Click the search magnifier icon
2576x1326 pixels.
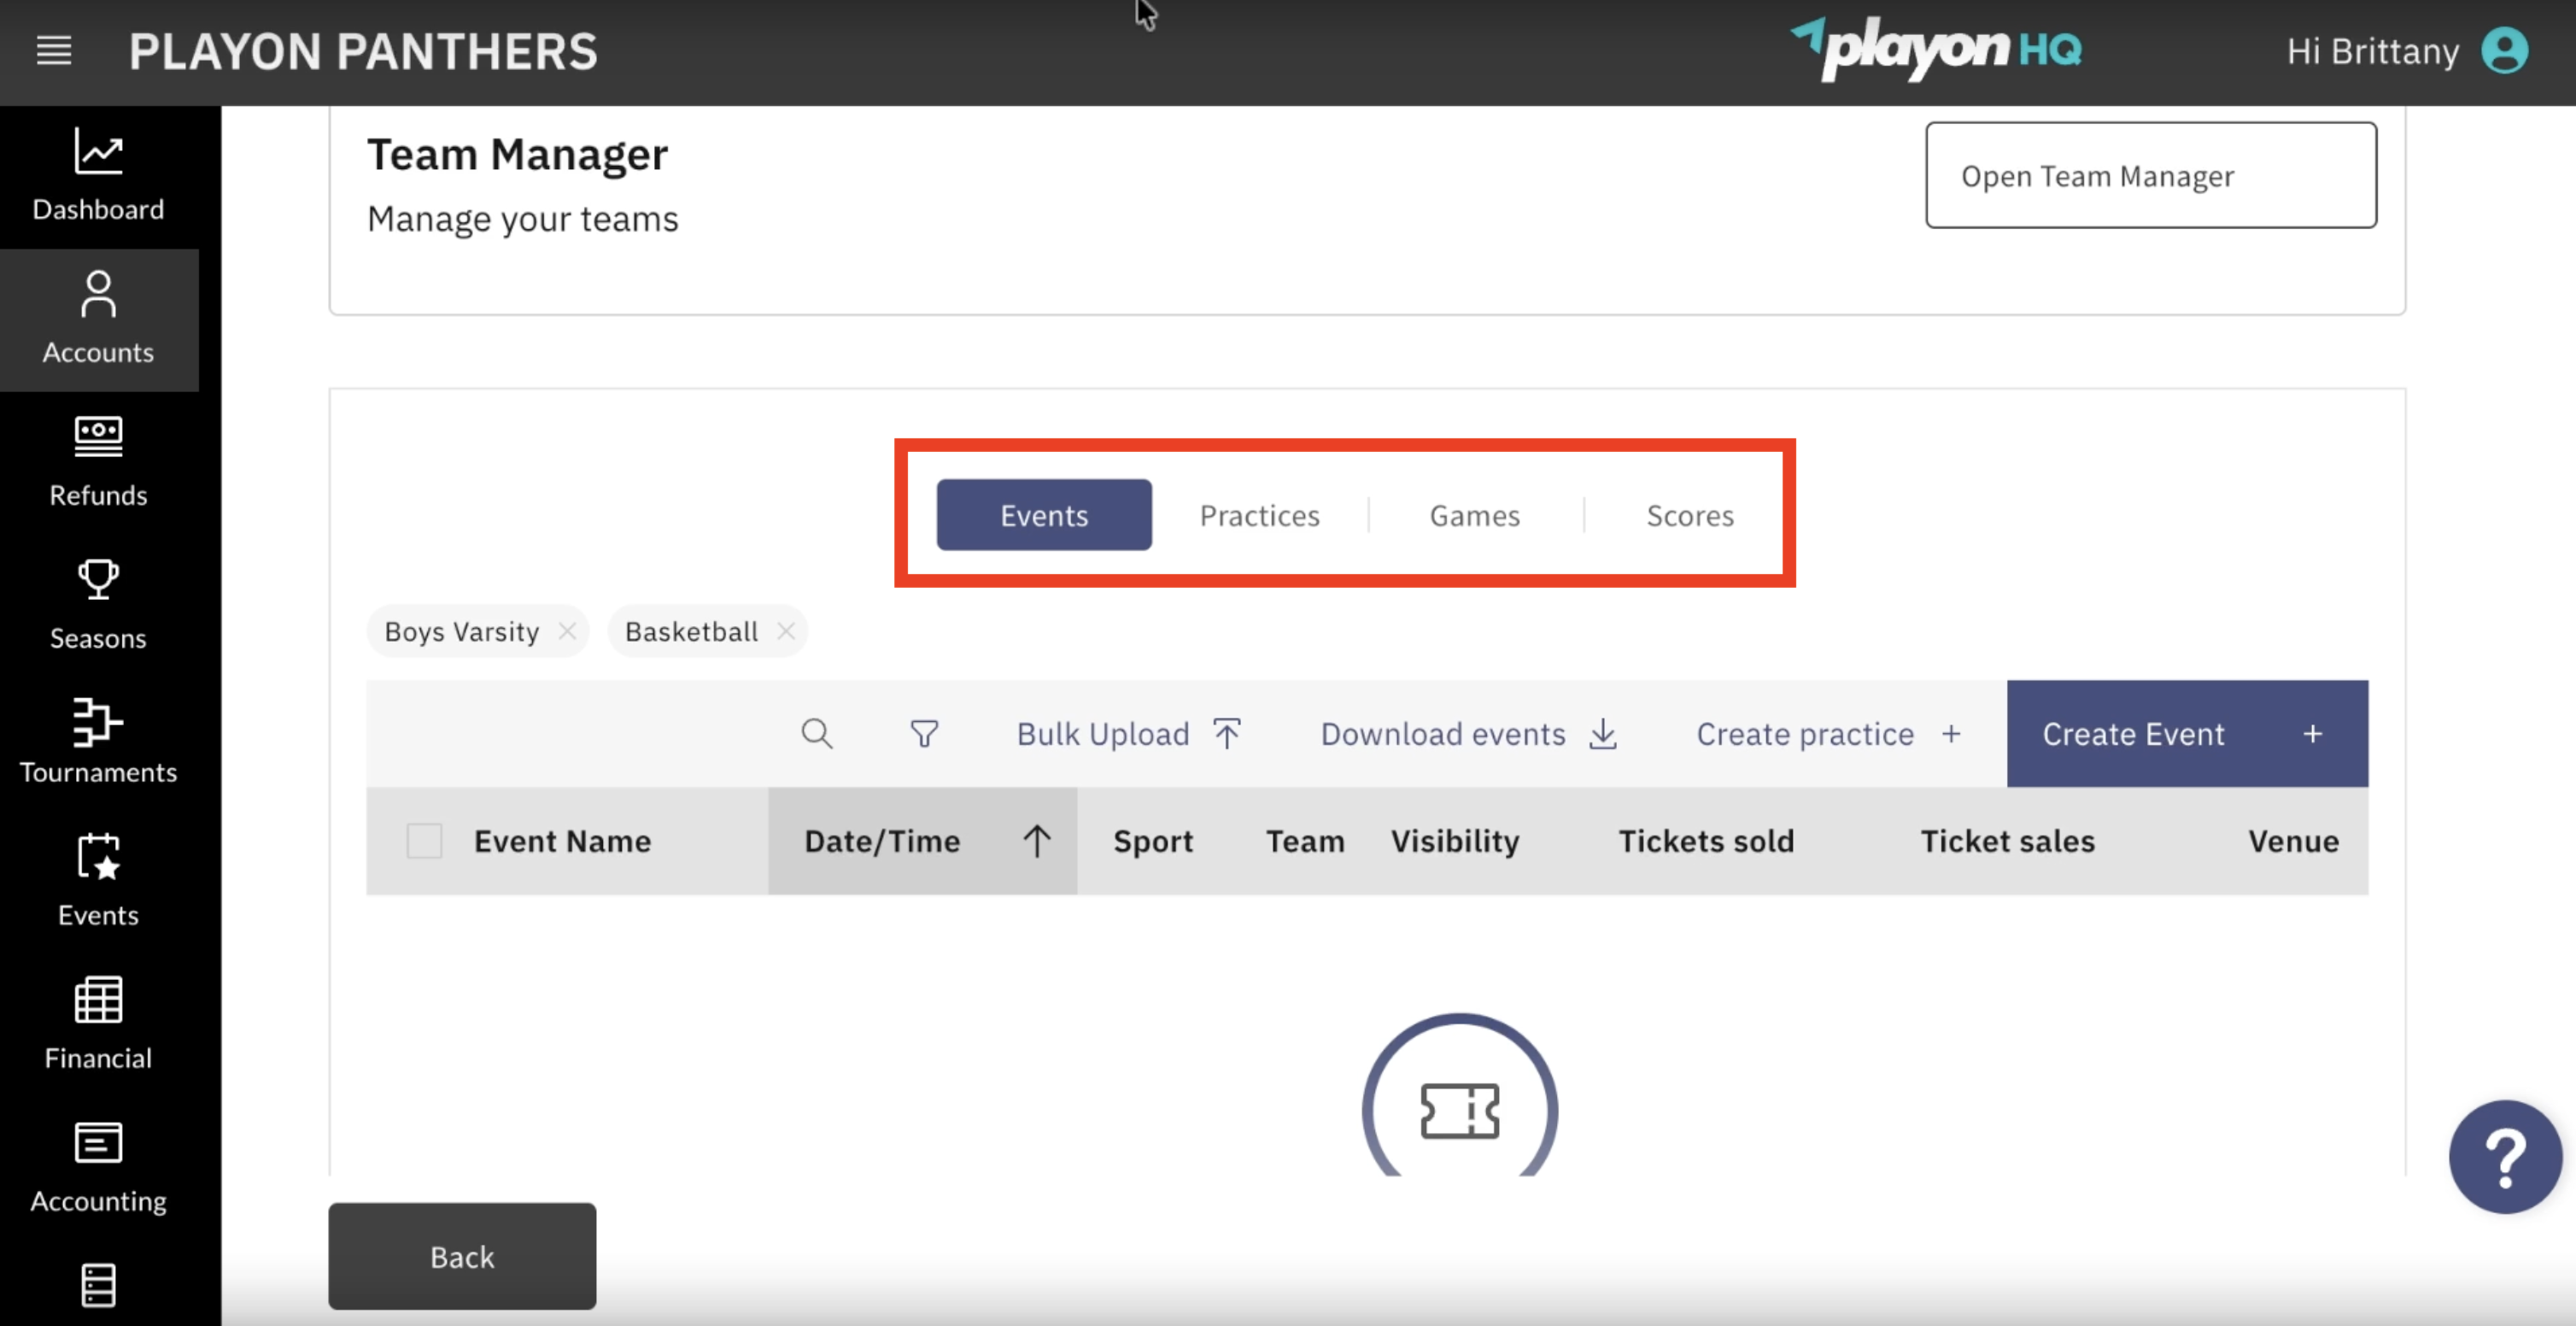817,734
